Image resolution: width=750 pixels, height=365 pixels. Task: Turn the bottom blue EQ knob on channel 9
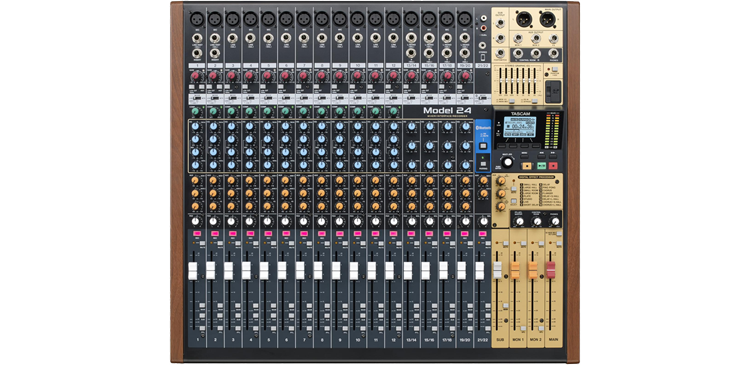pyautogui.click(x=339, y=165)
